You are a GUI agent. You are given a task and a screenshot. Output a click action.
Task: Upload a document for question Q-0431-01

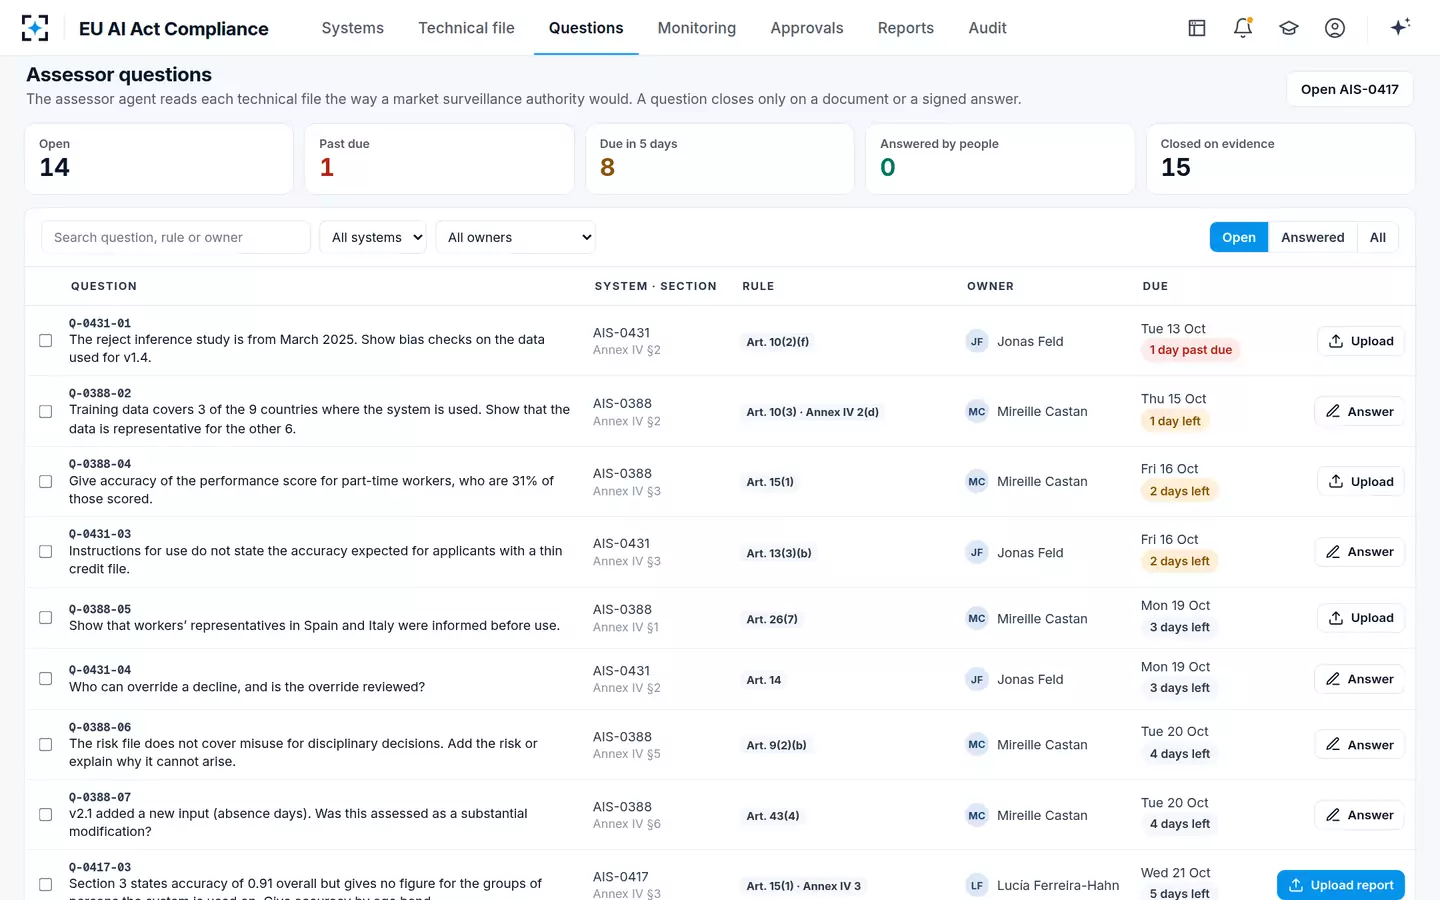coord(1361,341)
